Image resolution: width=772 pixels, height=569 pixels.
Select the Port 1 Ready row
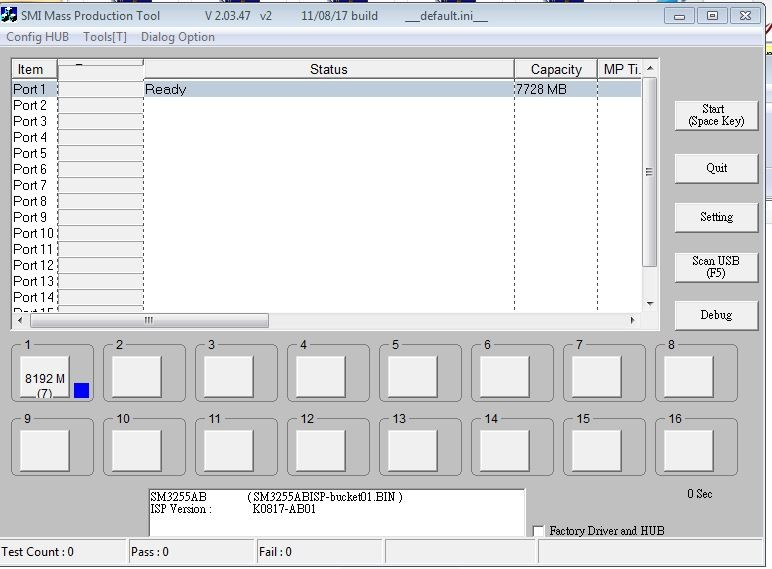coord(328,89)
